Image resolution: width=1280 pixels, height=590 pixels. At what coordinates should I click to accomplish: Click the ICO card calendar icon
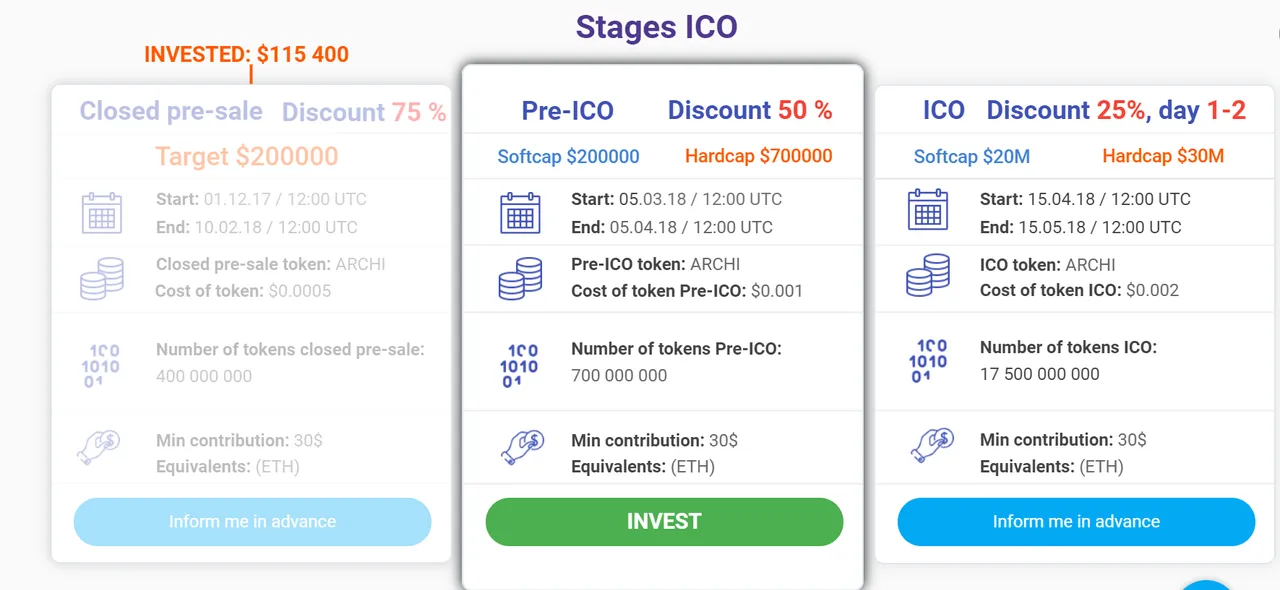(x=928, y=210)
